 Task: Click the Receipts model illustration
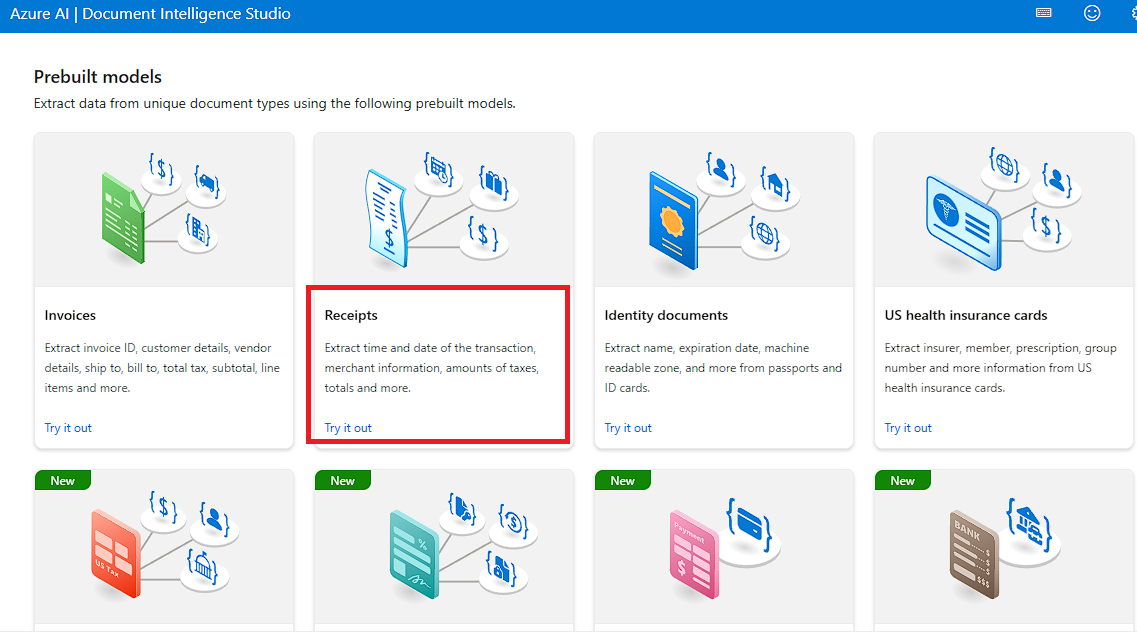[443, 207]
